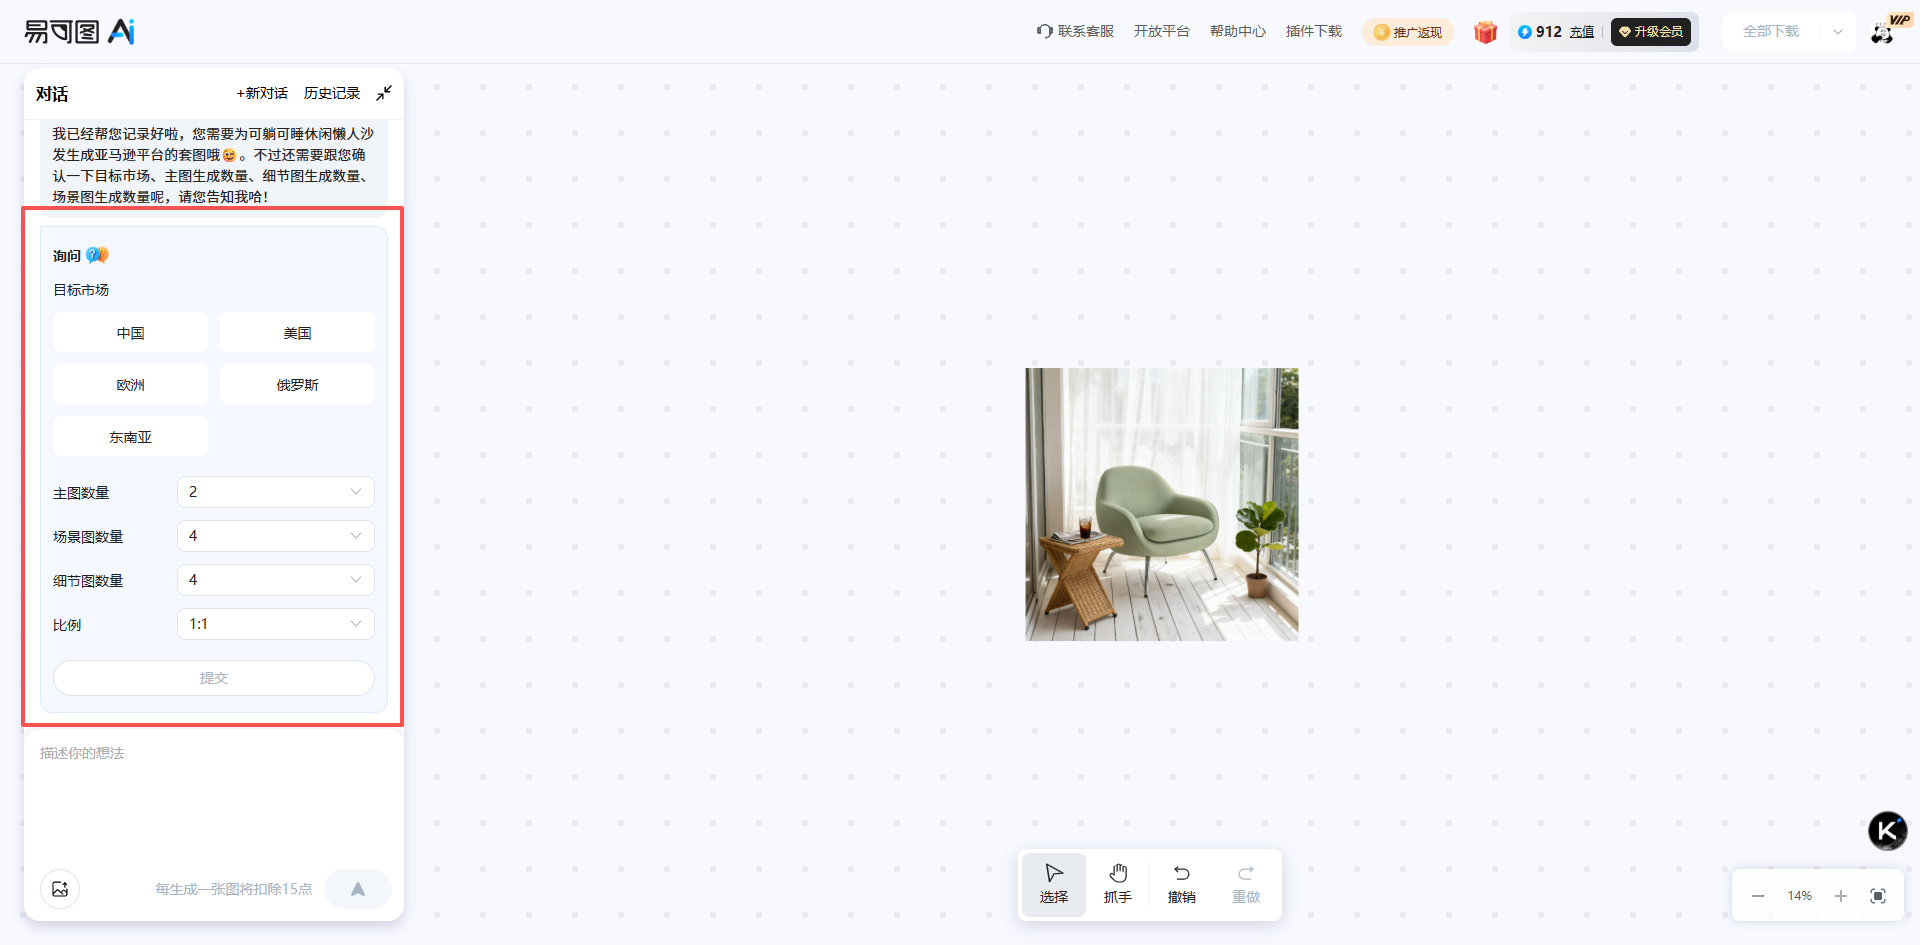The image size is (1920, 945).
Task: Choose 俄罗斯 as target market
Action: click(297, 385)
